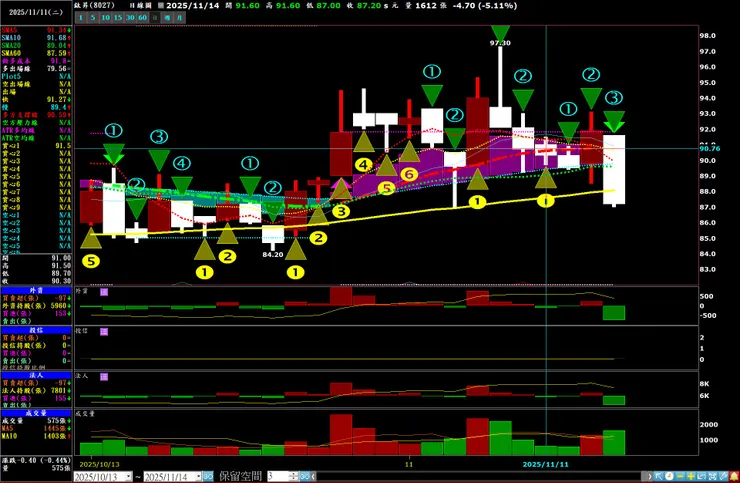The height and width of the screenshot is (483, 740).
Task: Click the small icon before date 2025/11/14 in header
Action: pyautogui.click(x=161, y=6)
